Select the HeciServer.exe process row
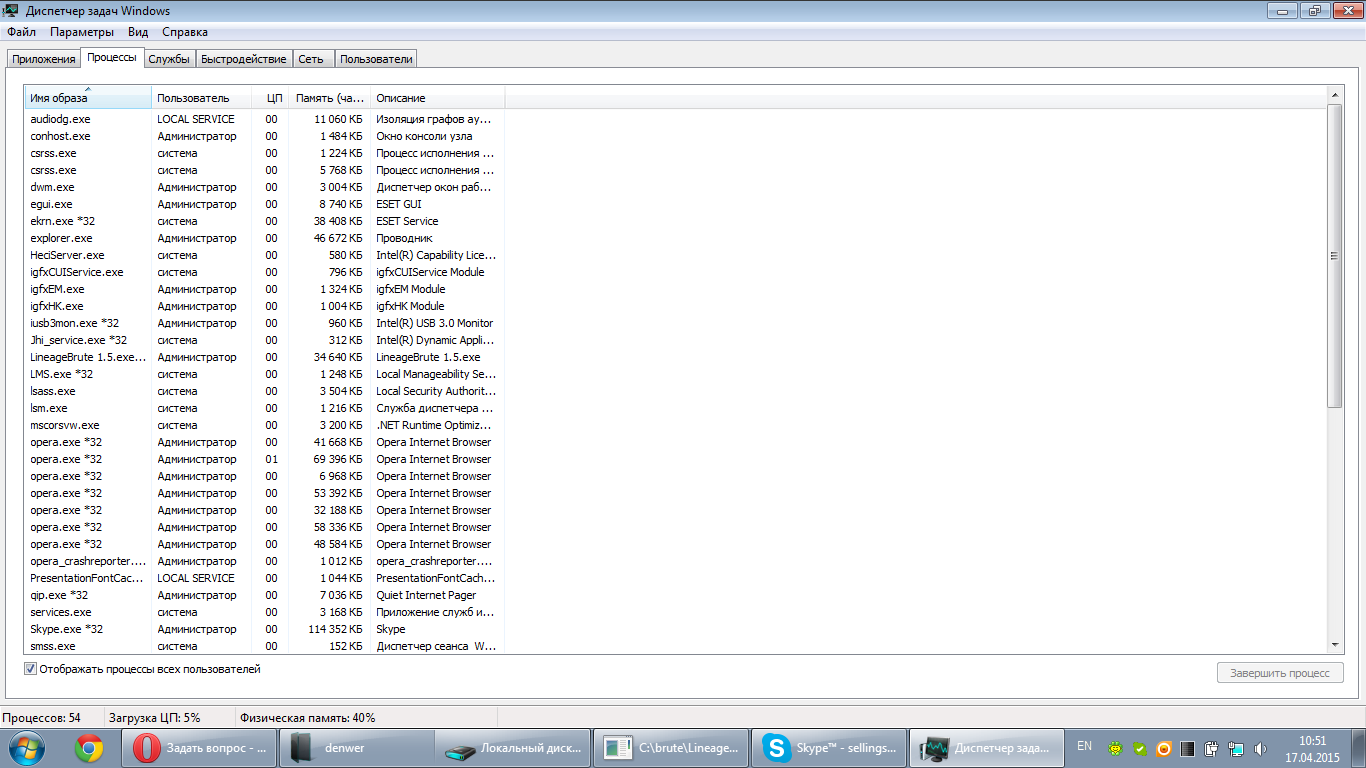1366x768 pixels. (265, 255)
